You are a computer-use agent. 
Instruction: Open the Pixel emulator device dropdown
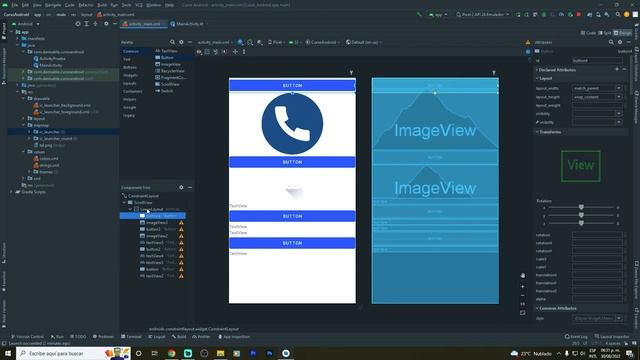[482, 14]
